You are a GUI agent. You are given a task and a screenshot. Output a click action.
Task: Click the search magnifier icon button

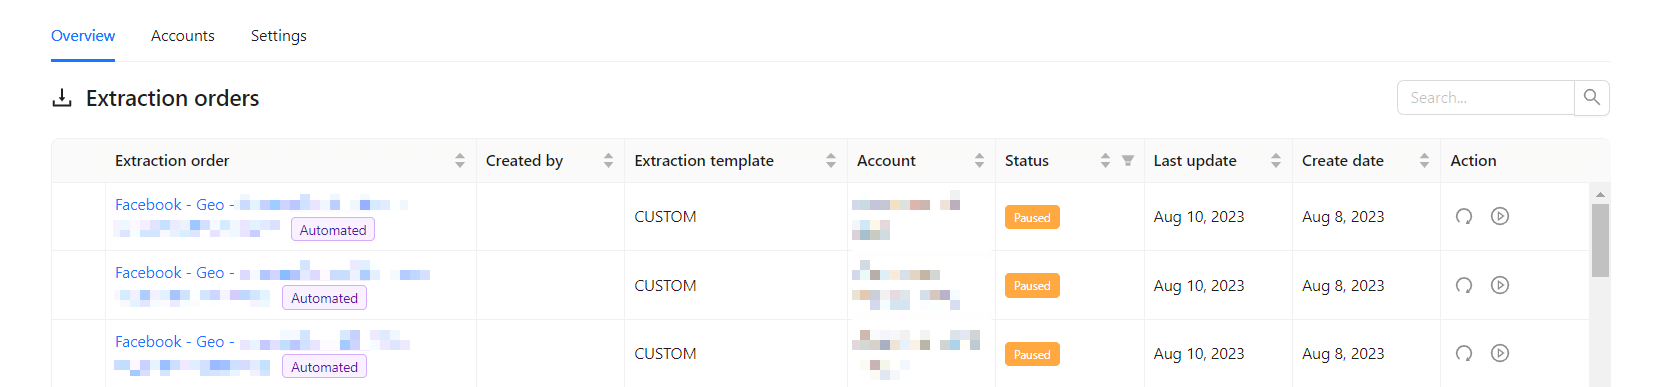[1592, 98]
